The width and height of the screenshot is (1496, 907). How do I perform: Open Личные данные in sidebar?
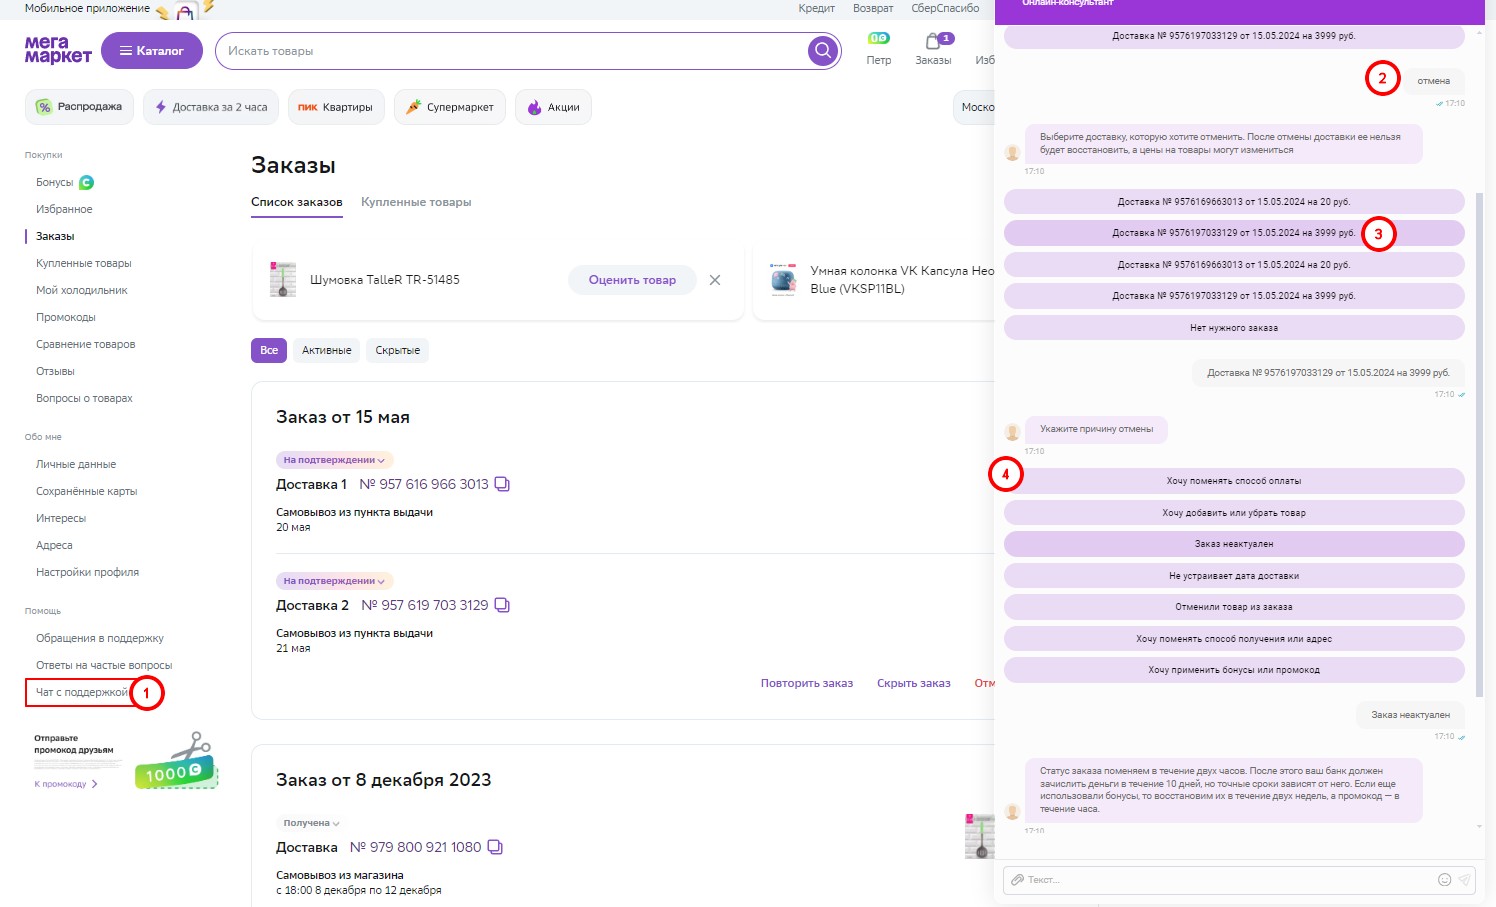click(76, 464)
